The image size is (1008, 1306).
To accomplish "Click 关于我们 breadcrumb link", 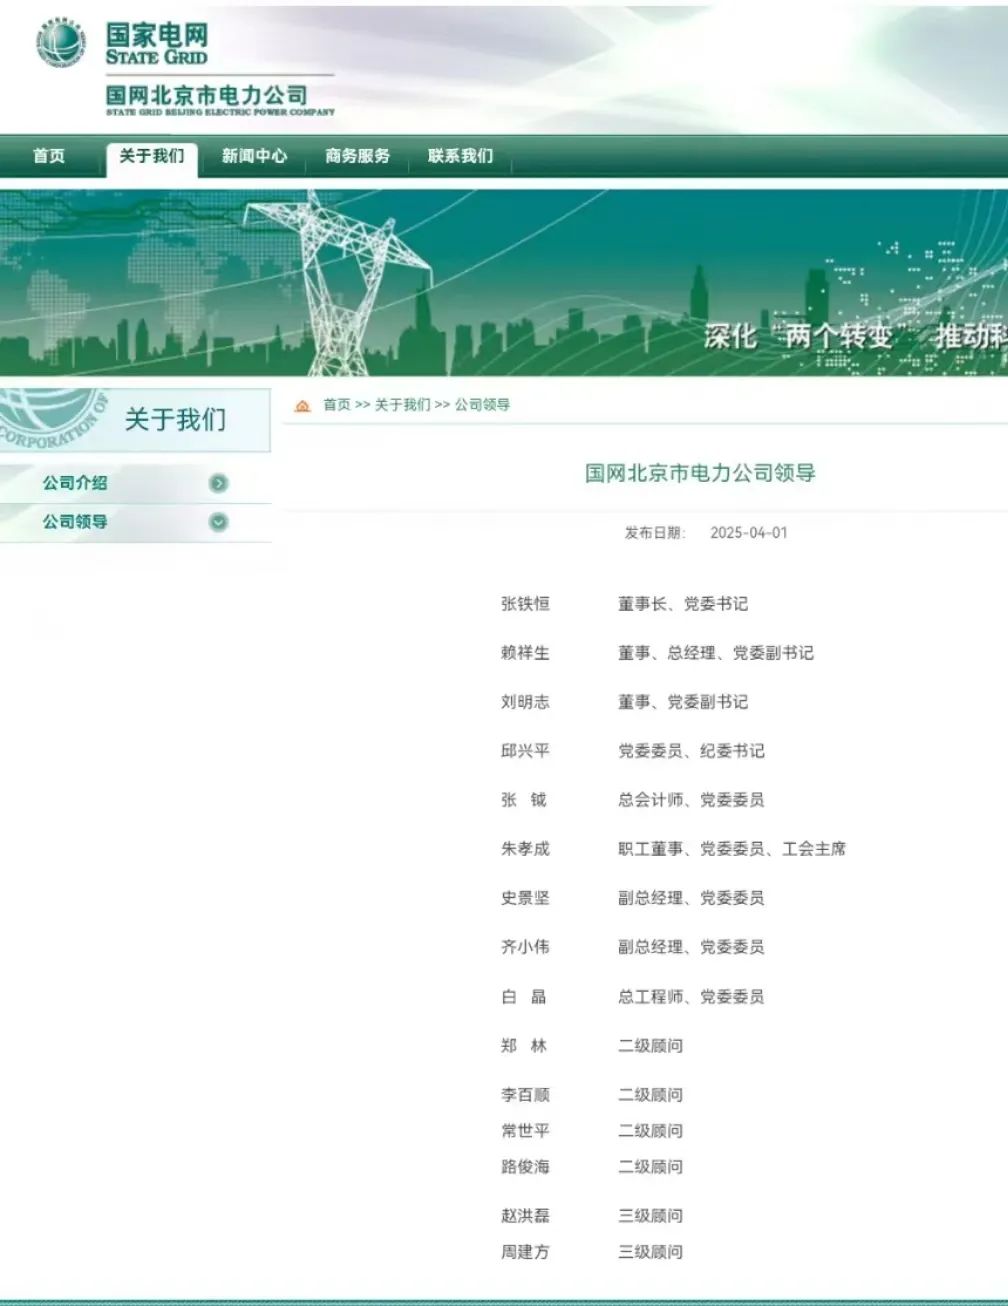I will 402,405.
